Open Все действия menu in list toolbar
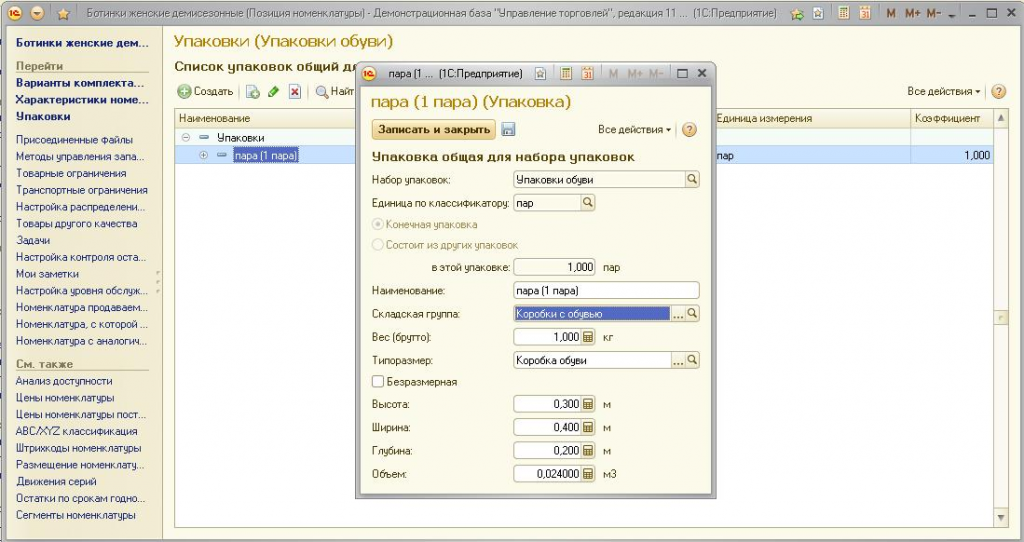Image resolution: width=1024 pixels, height=542 pixels. [x=944, y=91]
